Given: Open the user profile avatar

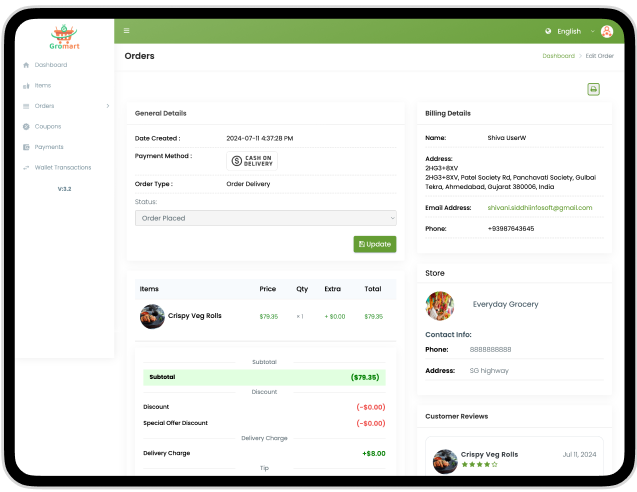Looking at the screenshot, I should (x=607, y=31).
